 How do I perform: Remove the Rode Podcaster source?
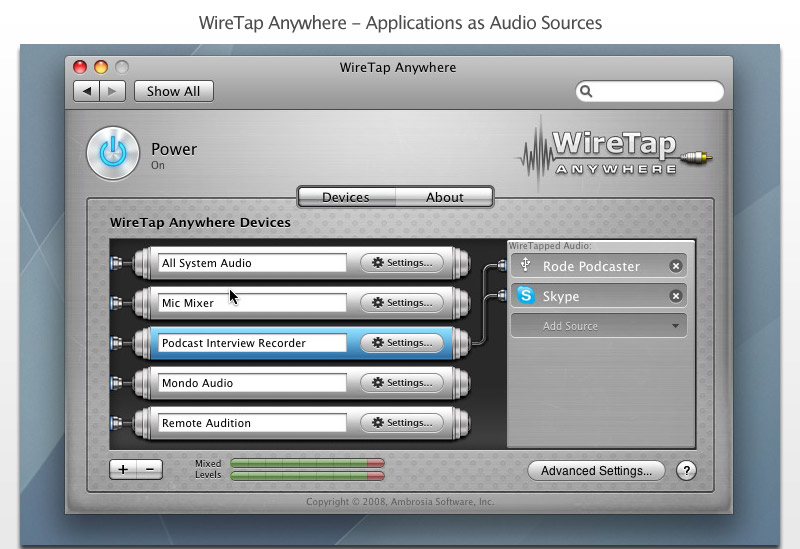[676, 266]
